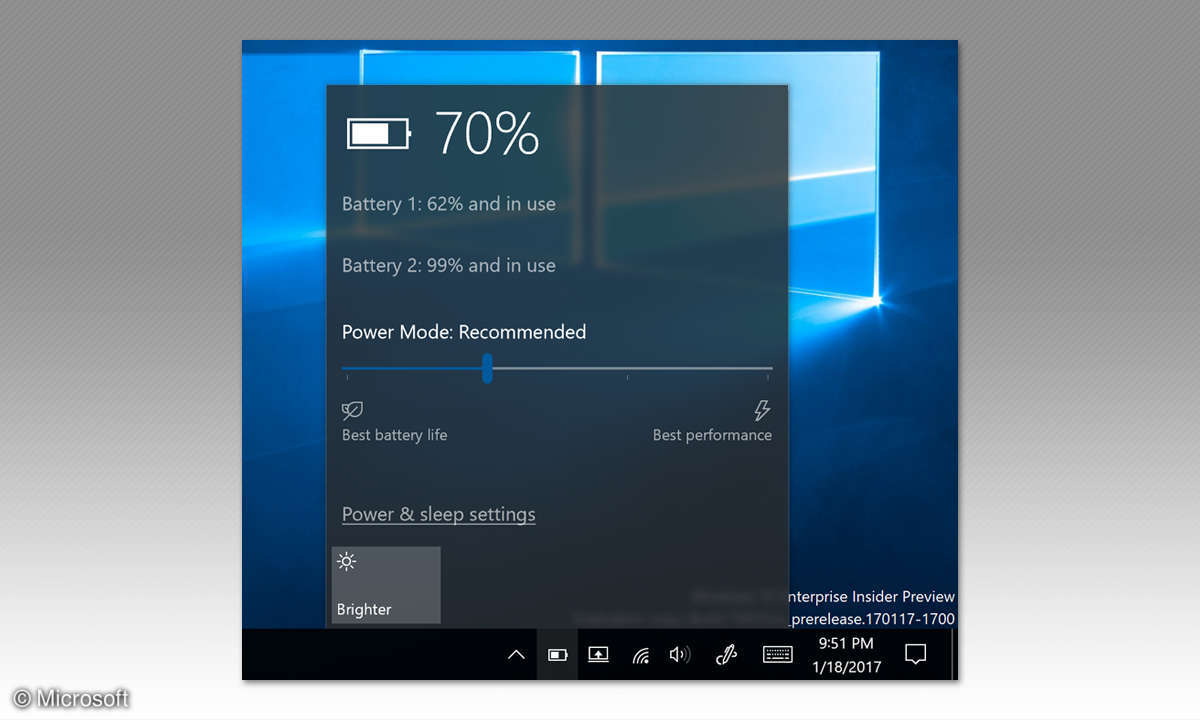Click 'Battery 2: 99% and in use'
Viewport: 1200px width, 720px height.
pyautogui.click(x=449, y=265)
